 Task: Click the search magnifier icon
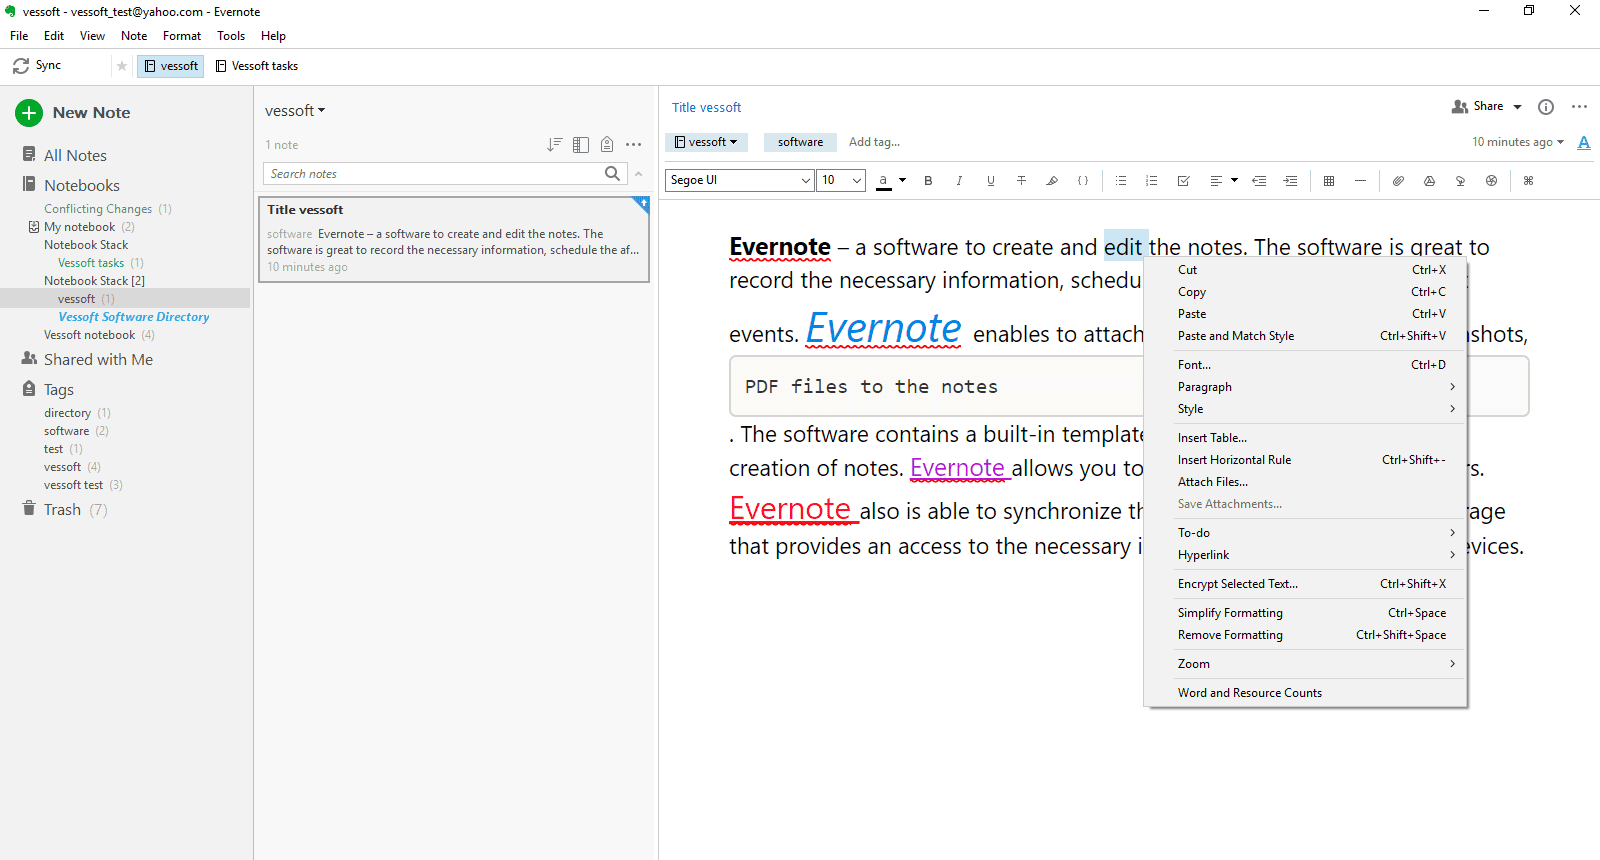point(613,174)
